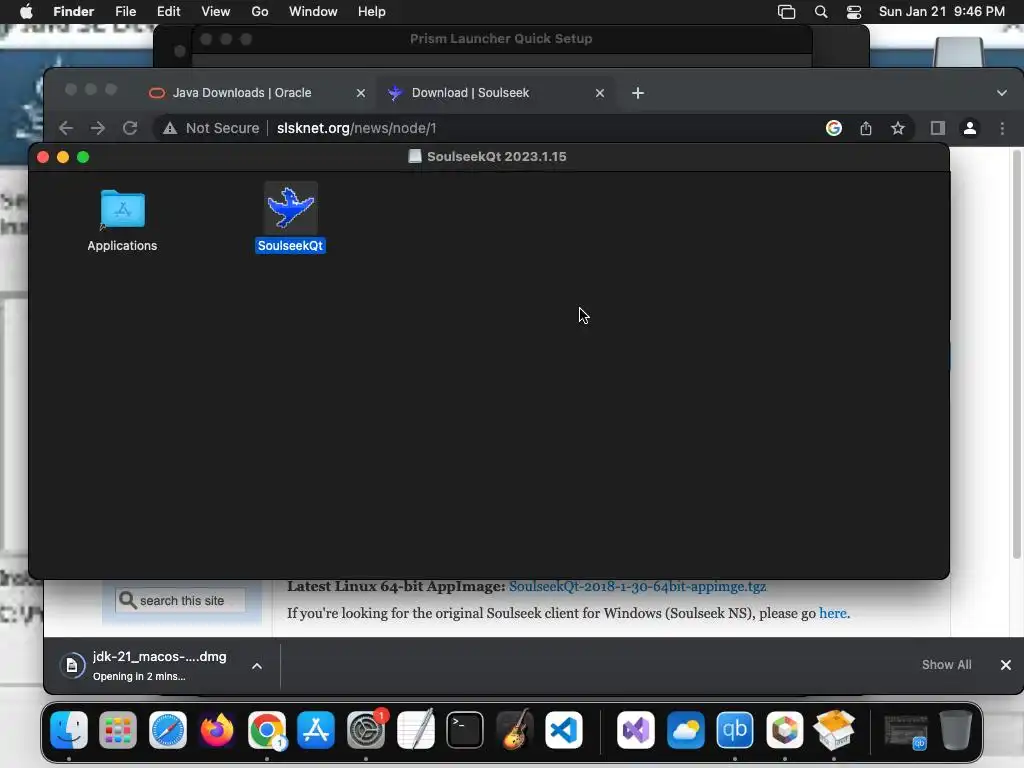Open App Store from the dock

(316, 730)
